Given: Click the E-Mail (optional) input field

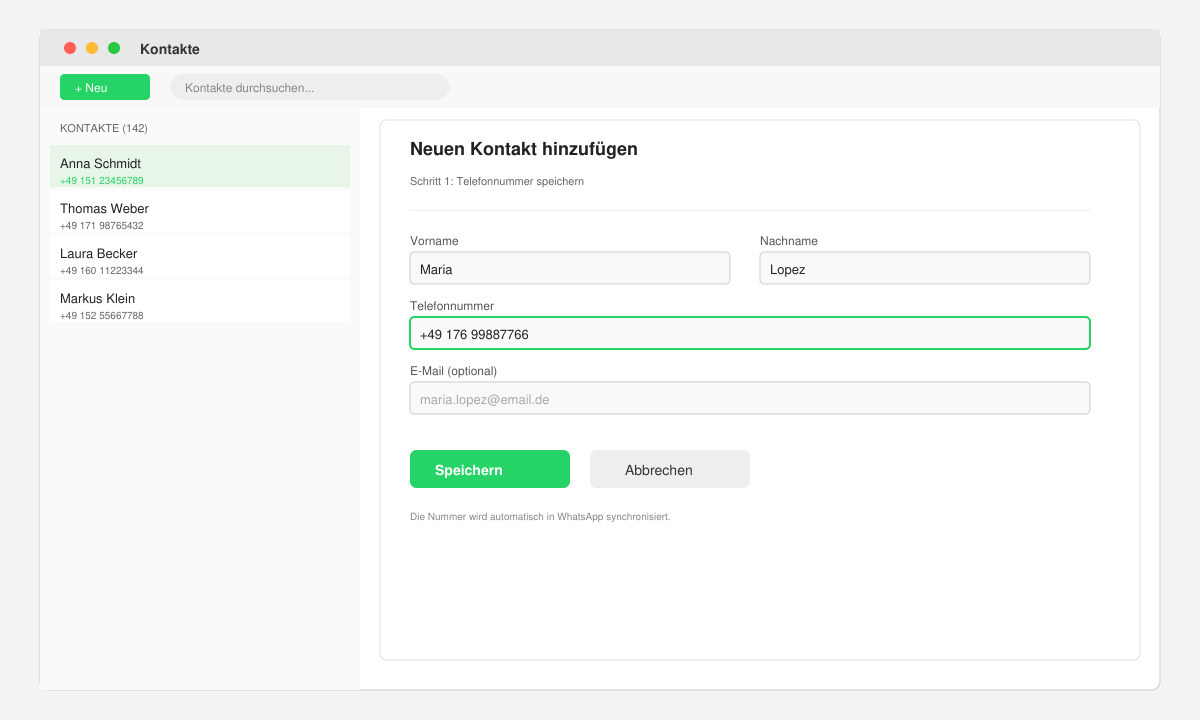Looking at the screenshot, I should coord(750,398).
